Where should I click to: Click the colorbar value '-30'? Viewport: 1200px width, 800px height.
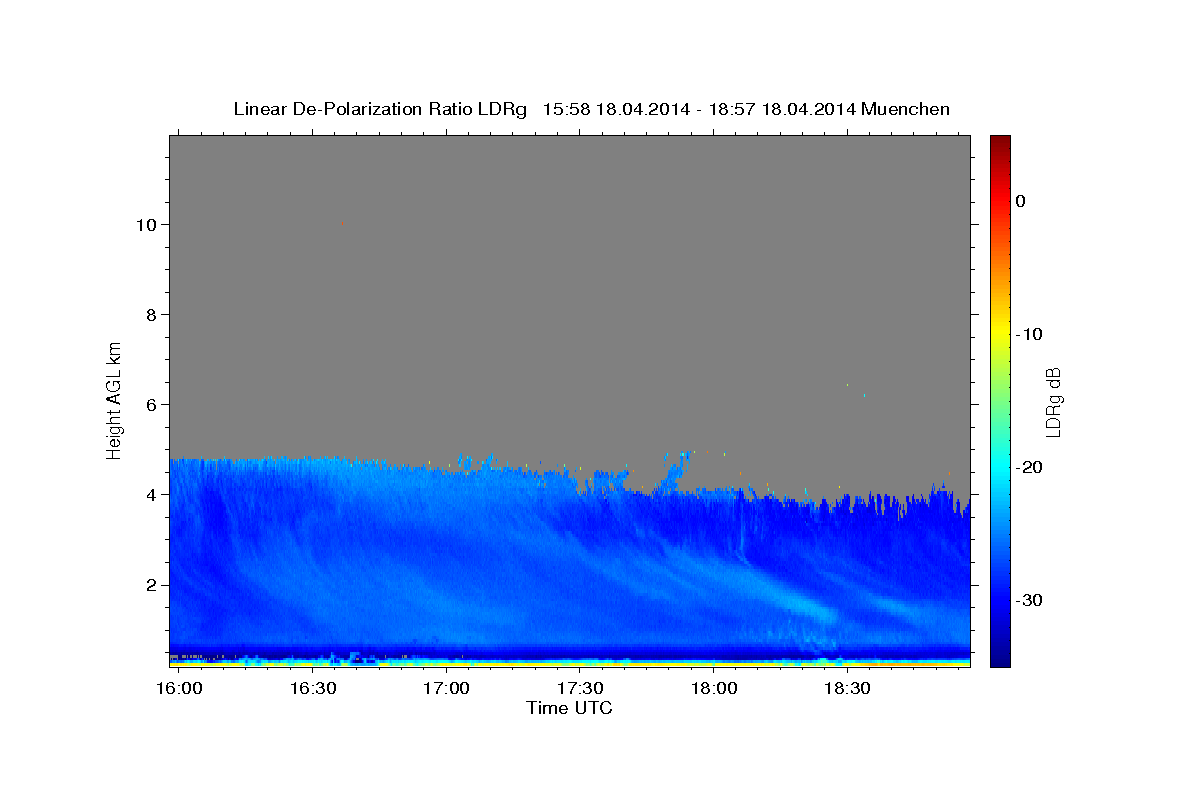1030,600
